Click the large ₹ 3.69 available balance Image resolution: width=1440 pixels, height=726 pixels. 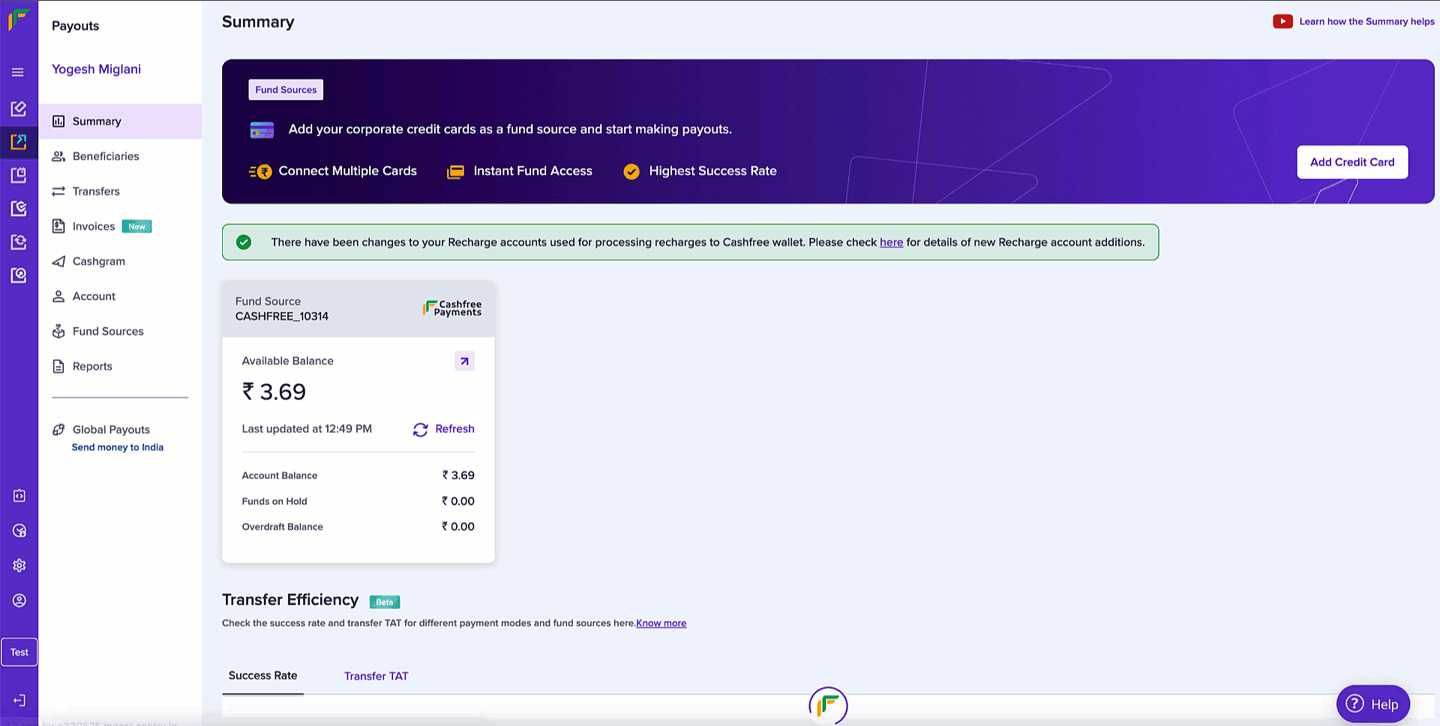pos(274,392)
